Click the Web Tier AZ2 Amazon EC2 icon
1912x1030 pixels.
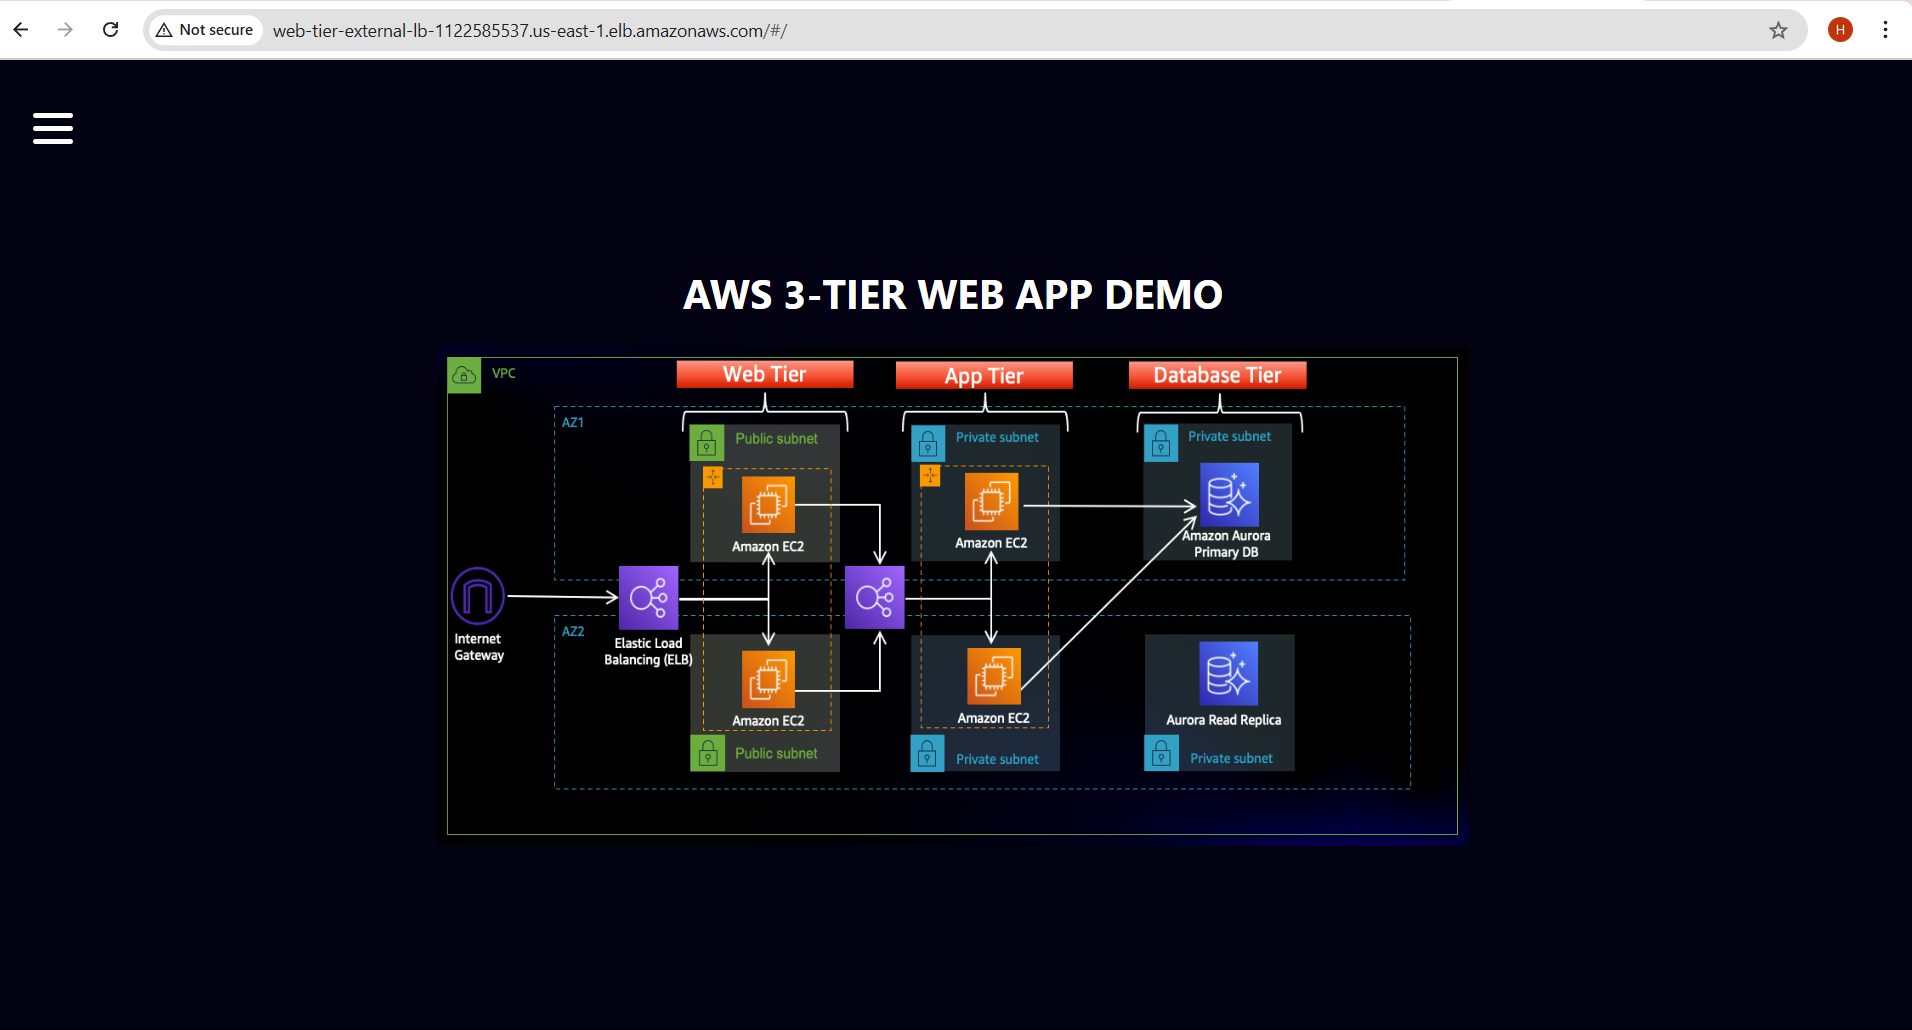768,679
